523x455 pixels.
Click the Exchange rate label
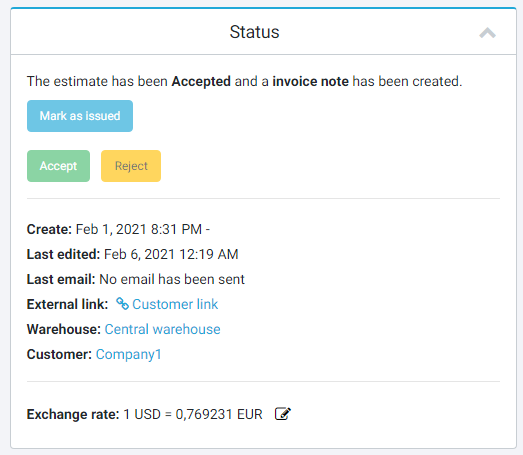[73, 414]
